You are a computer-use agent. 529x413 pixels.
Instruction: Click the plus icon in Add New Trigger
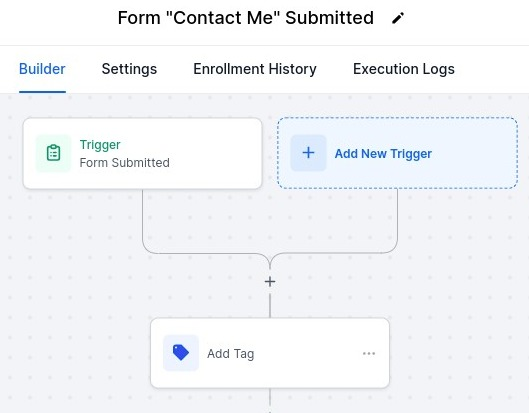pos(308,153)
